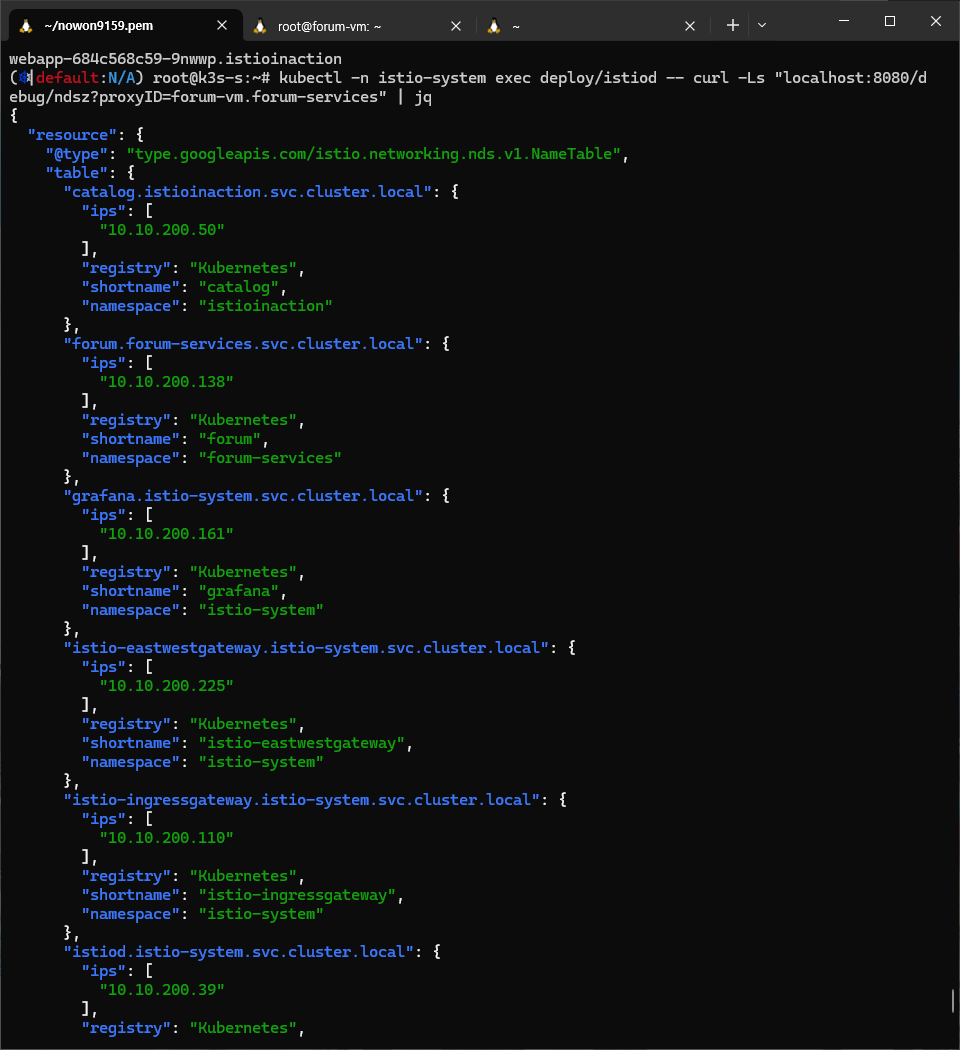Click the "resource" key at the top
Image resolution: width=960 pixels, height=1050 pixels.
click(72, 135)
